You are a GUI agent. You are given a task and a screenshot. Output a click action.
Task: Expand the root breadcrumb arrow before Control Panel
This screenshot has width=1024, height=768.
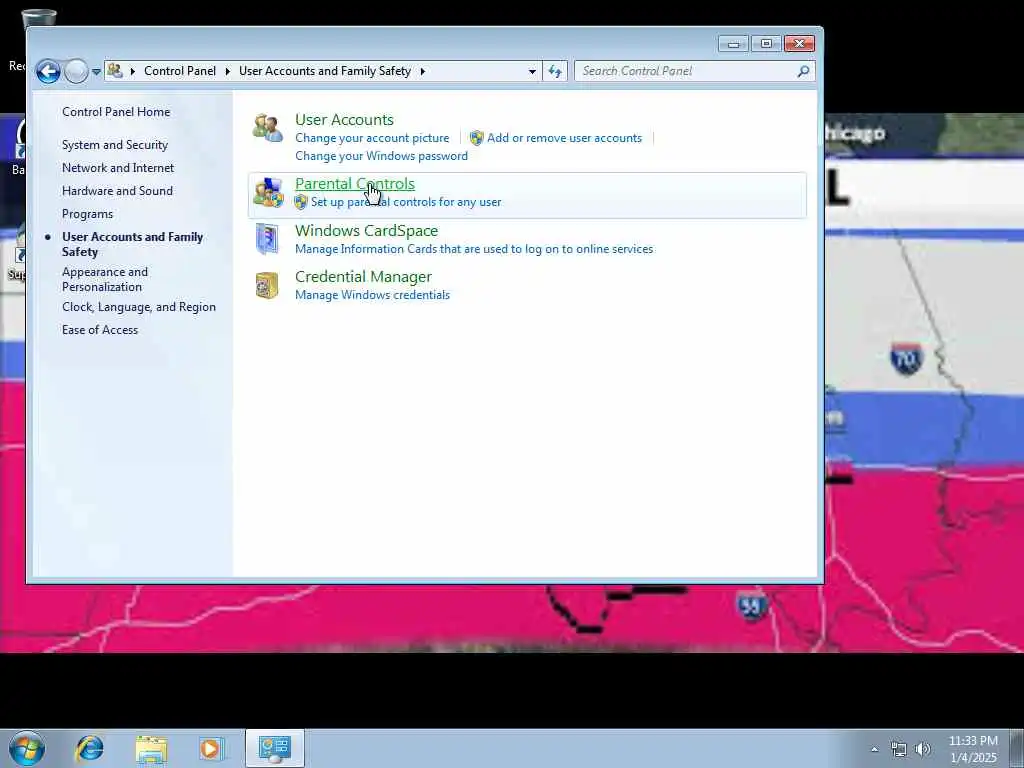point(133,71)
